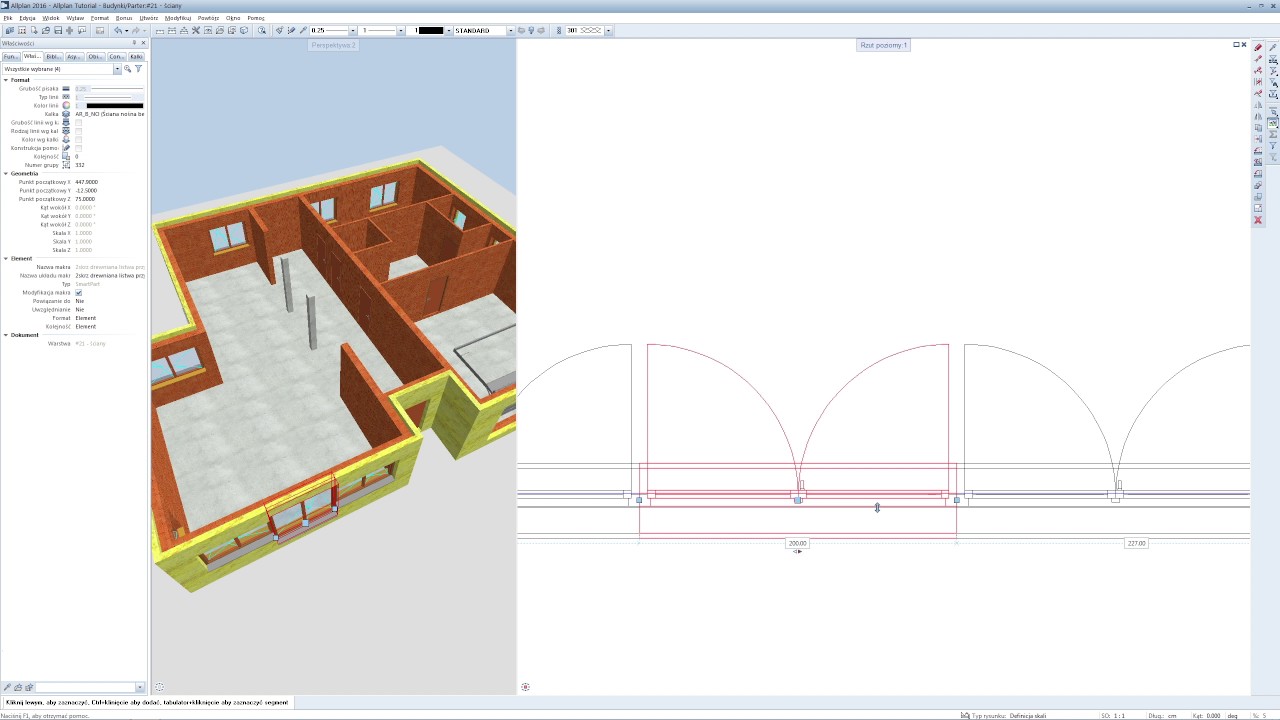The image size is (1280, 720).
Task: Collapse the Element section
Action: coord(5,259)
